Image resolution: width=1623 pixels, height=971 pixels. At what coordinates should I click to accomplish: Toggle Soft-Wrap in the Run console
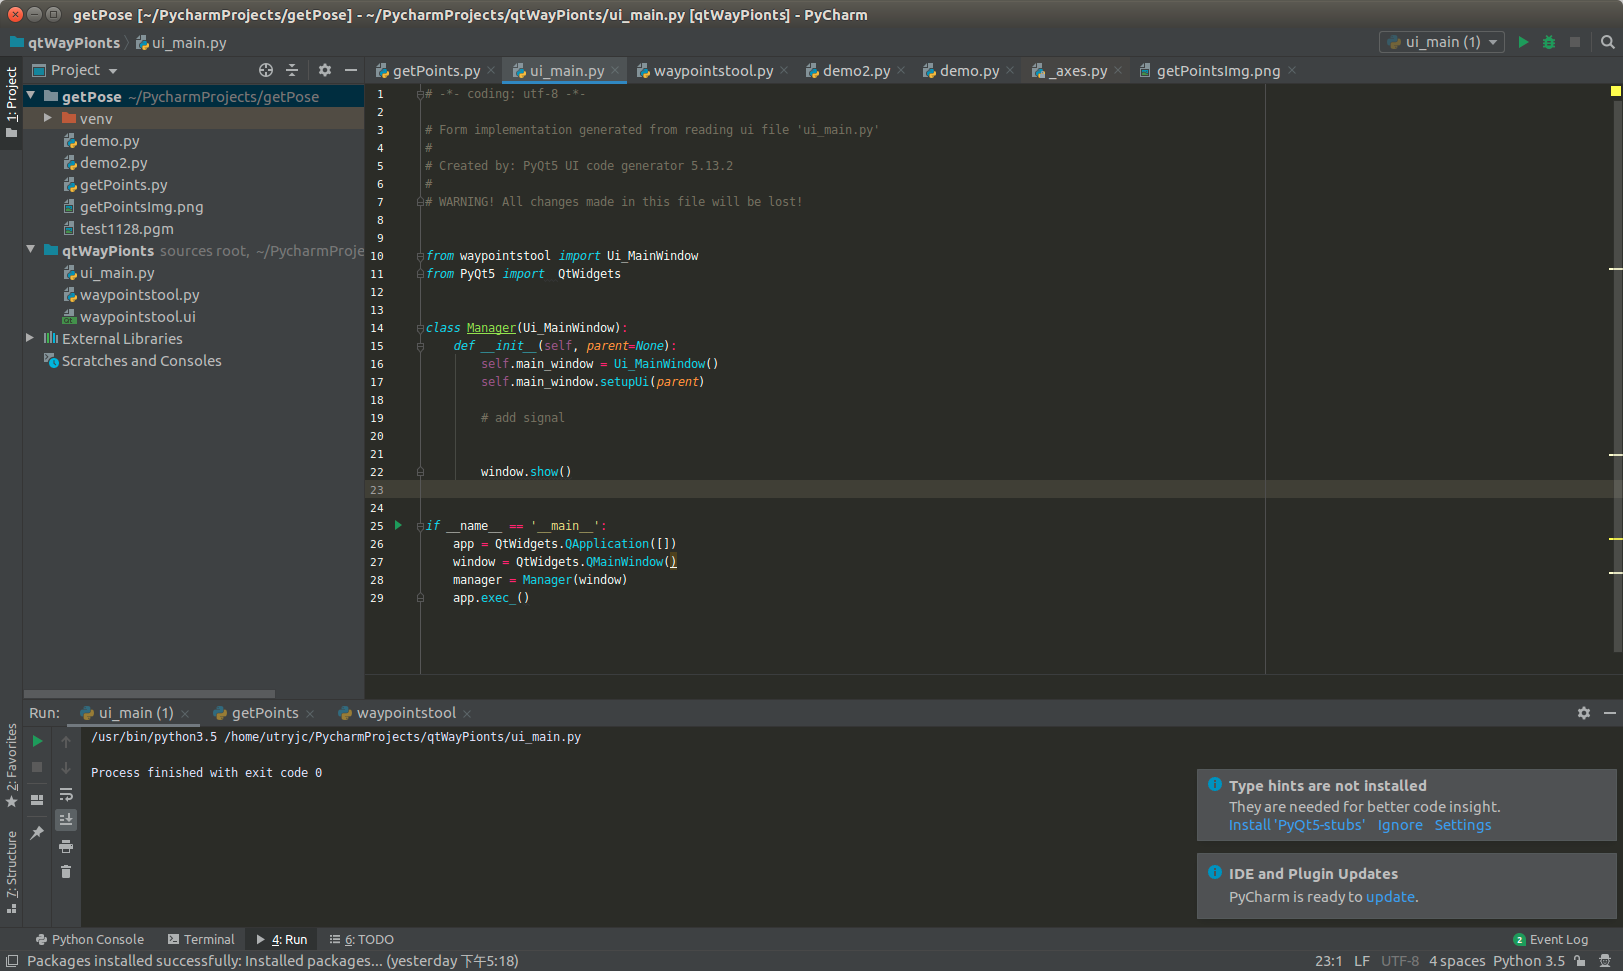(66, 795)
